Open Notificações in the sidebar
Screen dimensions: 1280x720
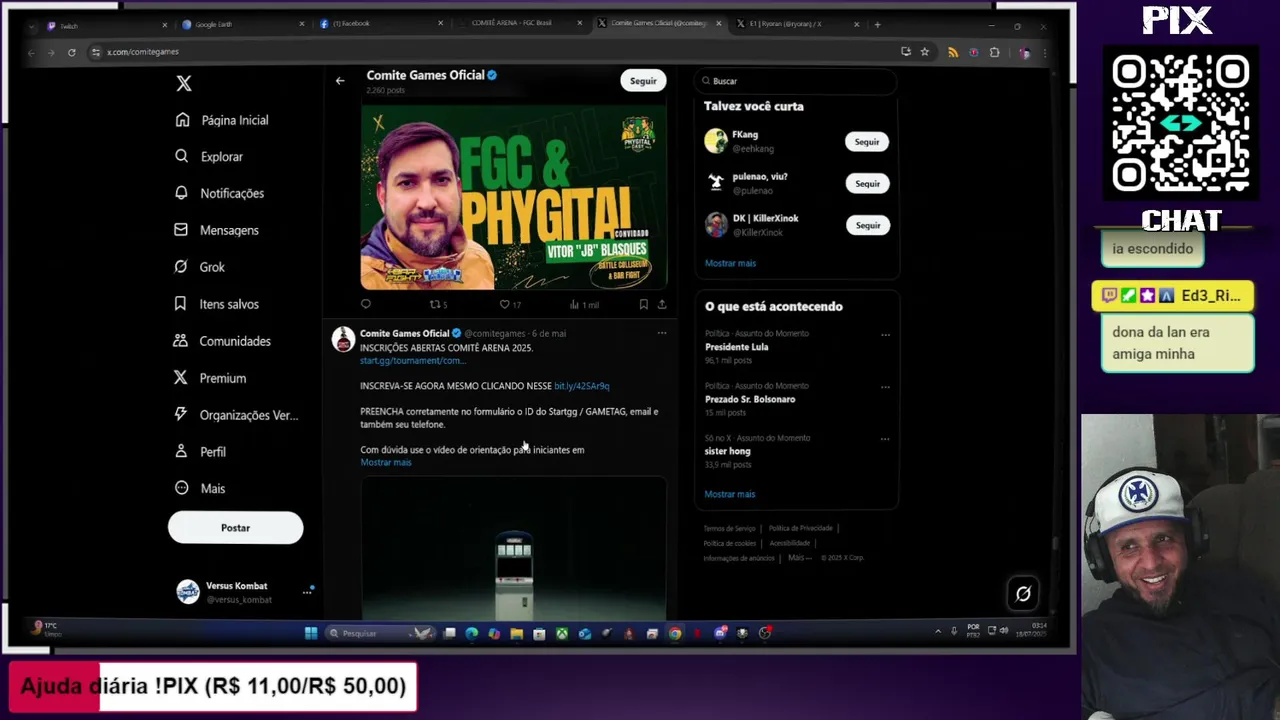[219, 193]
